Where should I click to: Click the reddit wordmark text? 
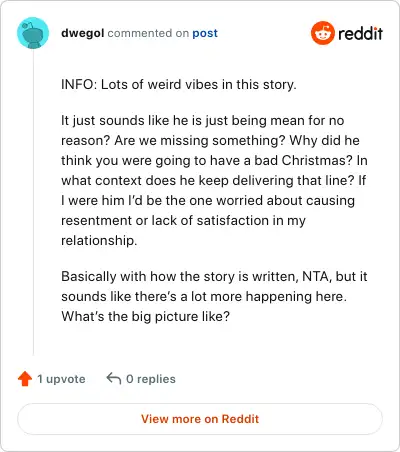coord(361,33)
